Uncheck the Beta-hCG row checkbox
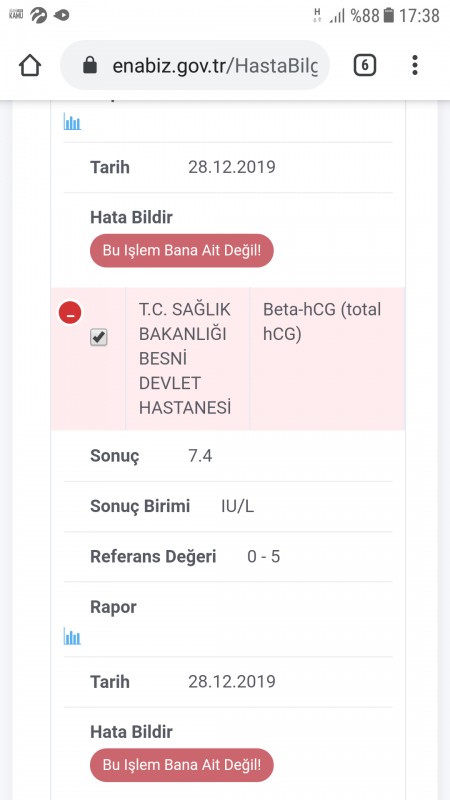Screen dimensions: 450x800 click(98, 337)
